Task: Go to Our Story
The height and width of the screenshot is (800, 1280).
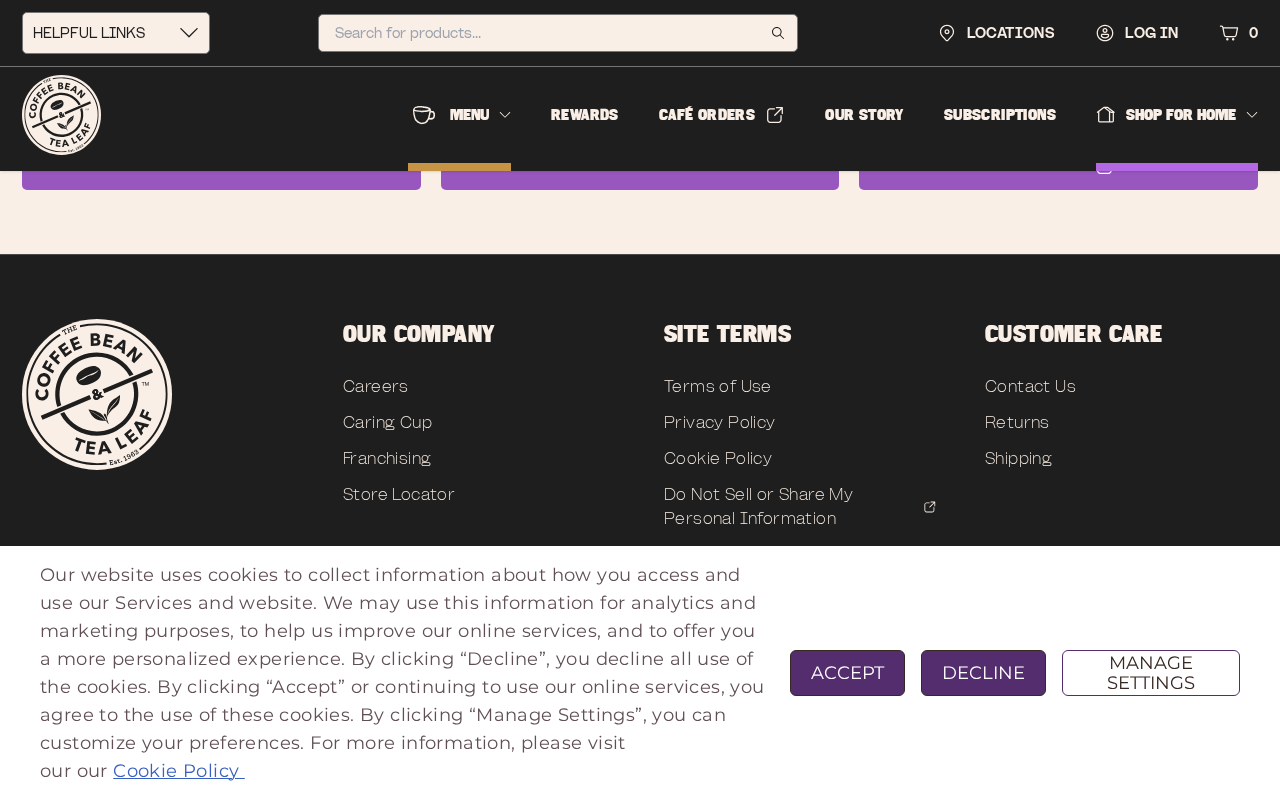Action: [x=864, y=115]
